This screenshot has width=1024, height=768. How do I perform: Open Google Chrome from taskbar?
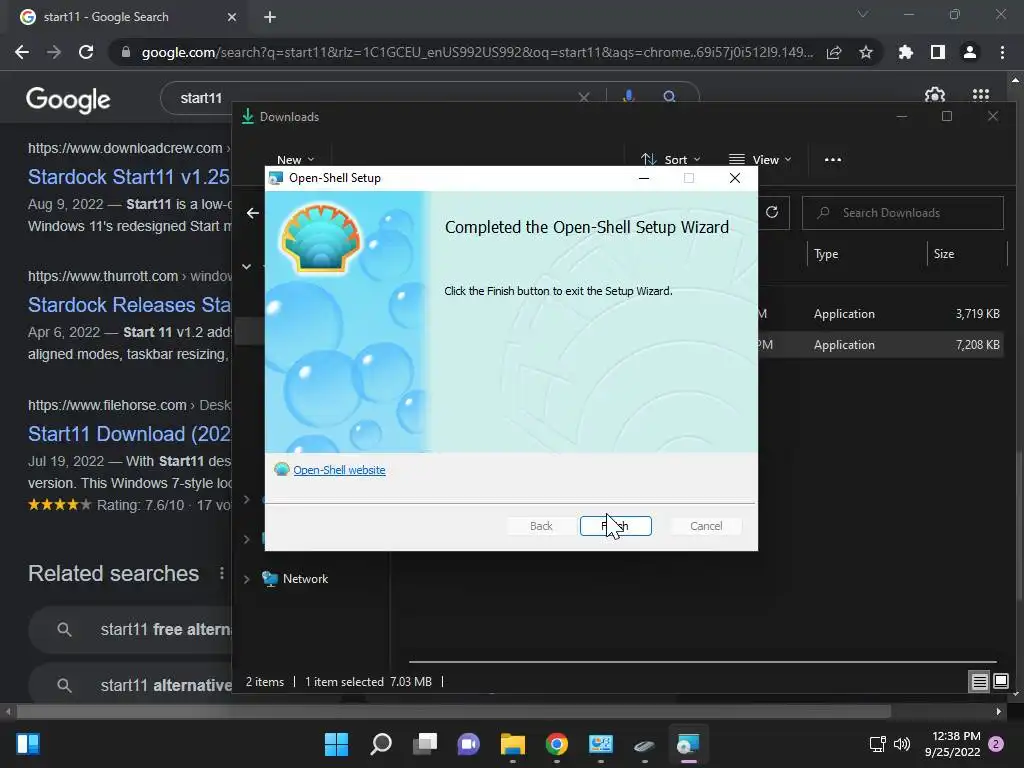(x=556, y=744)
